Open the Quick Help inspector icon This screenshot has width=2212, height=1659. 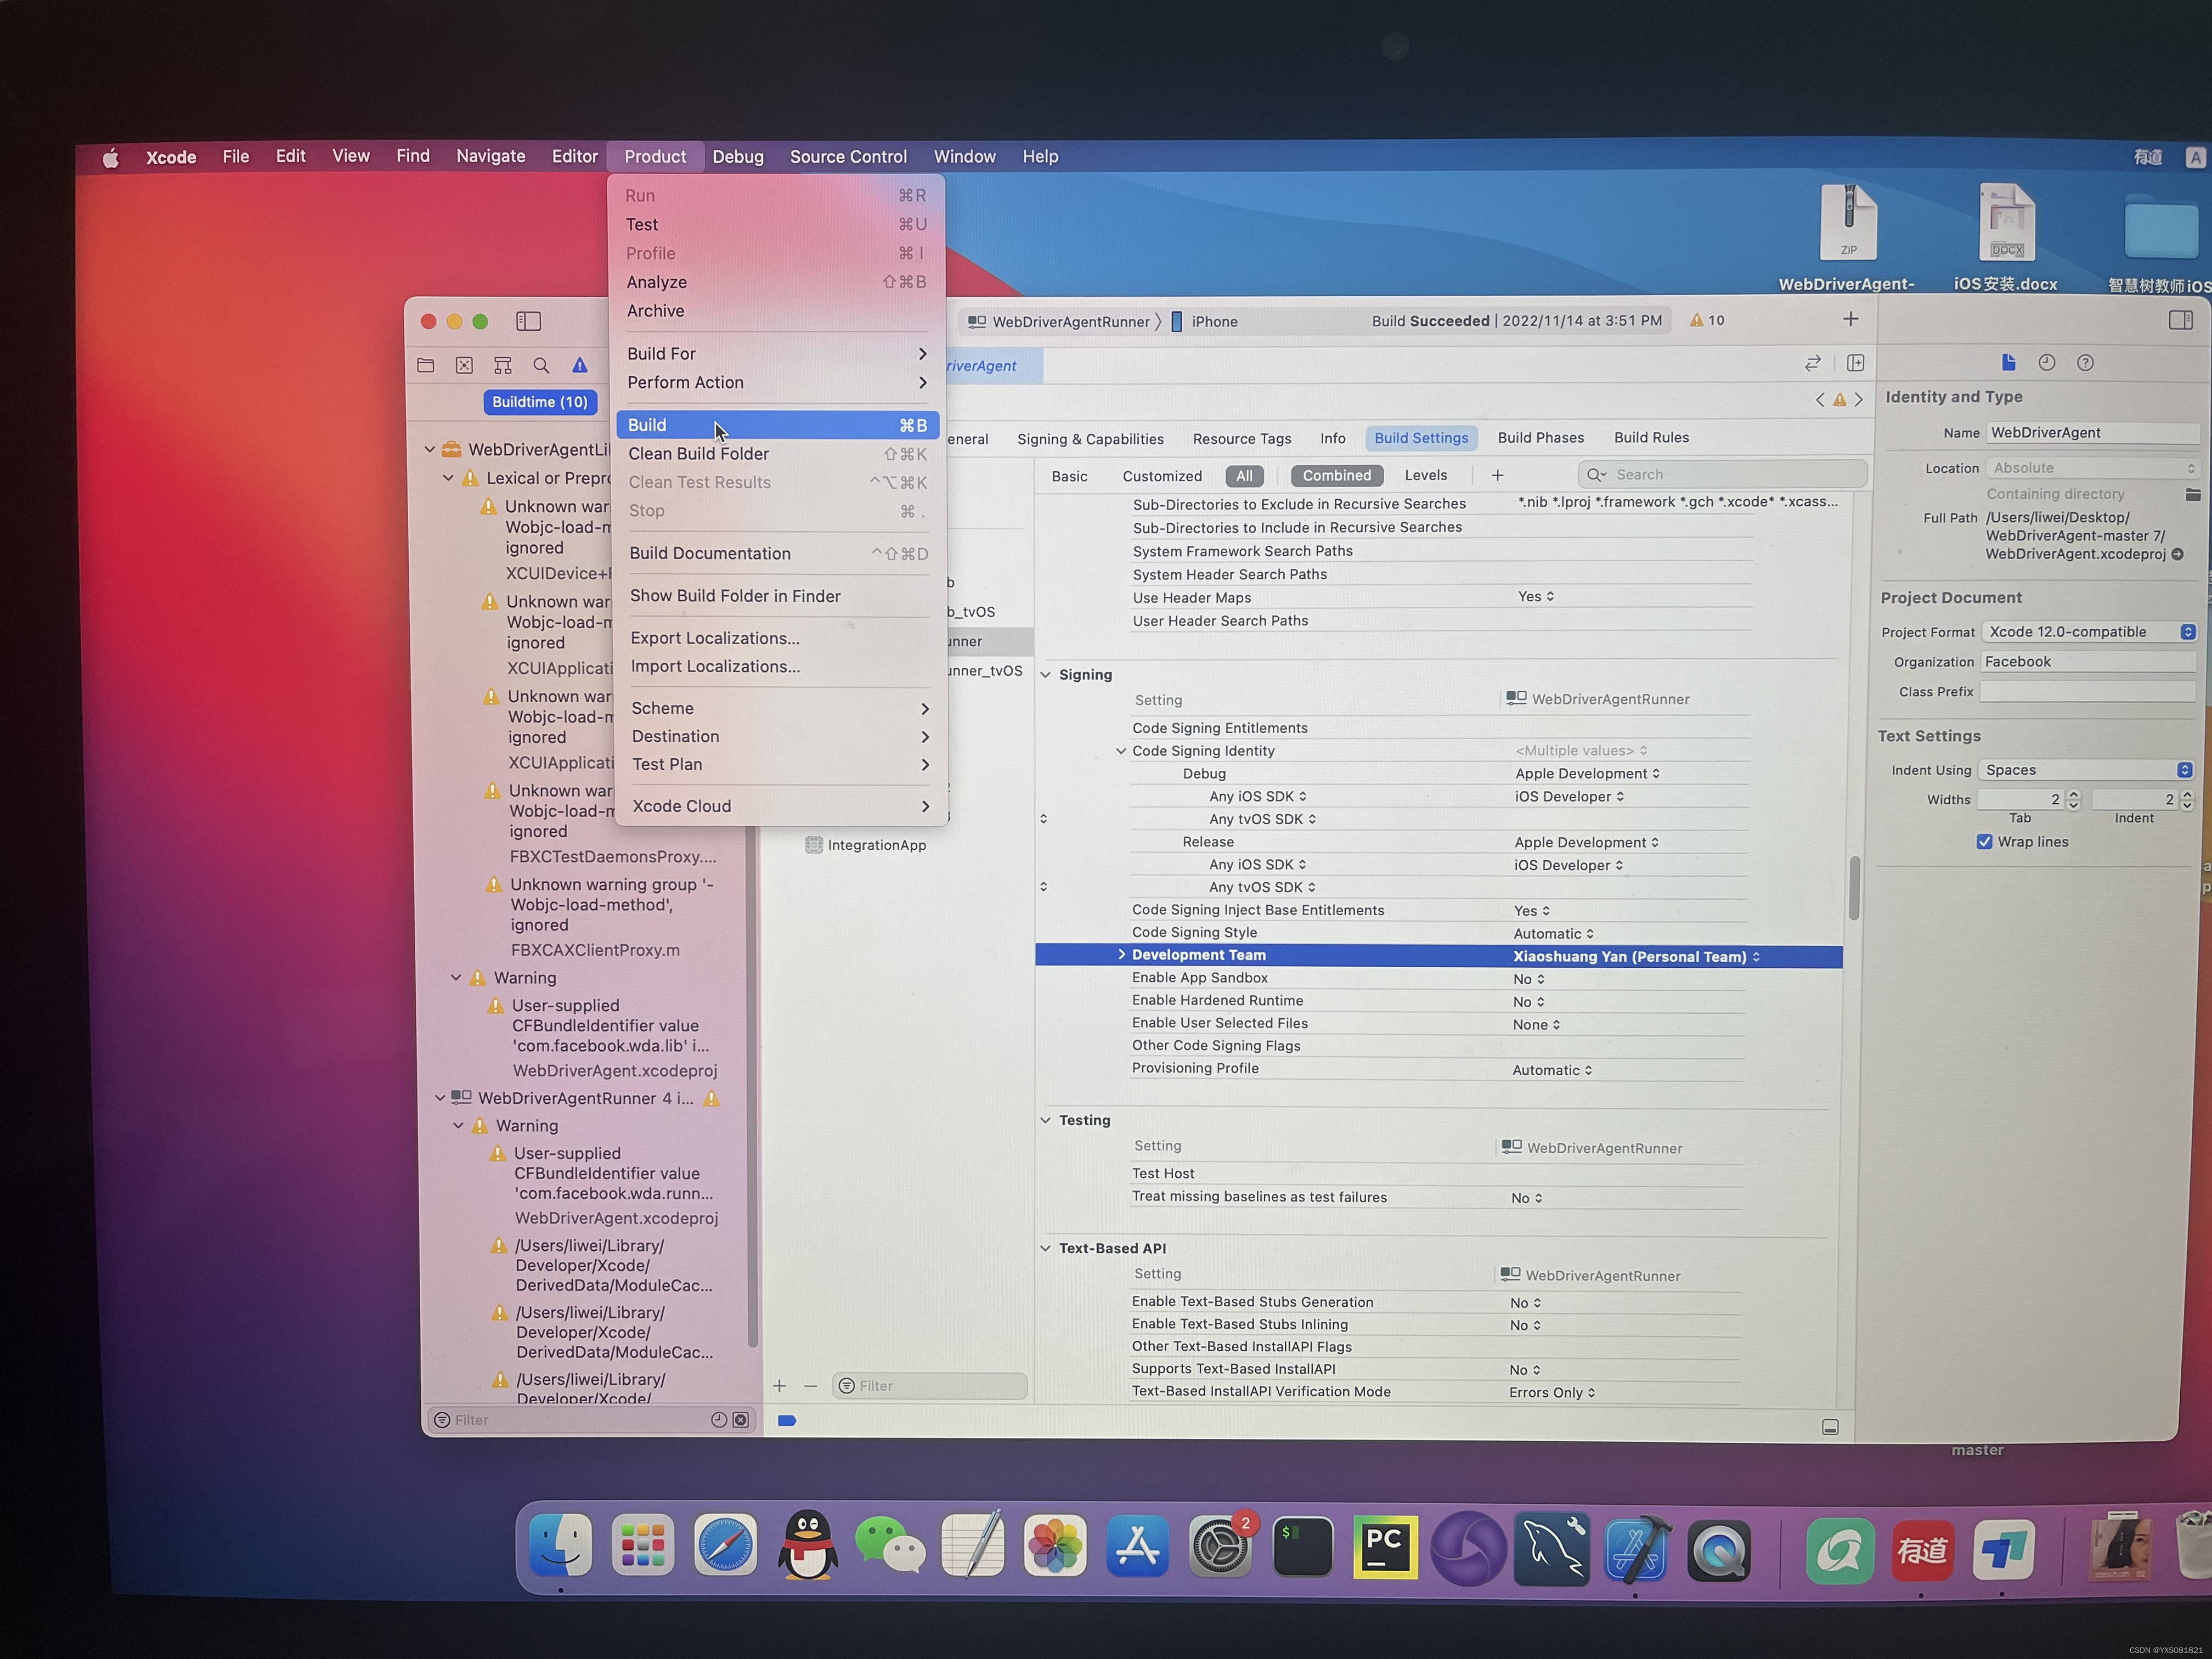(x=2085, y=363)
